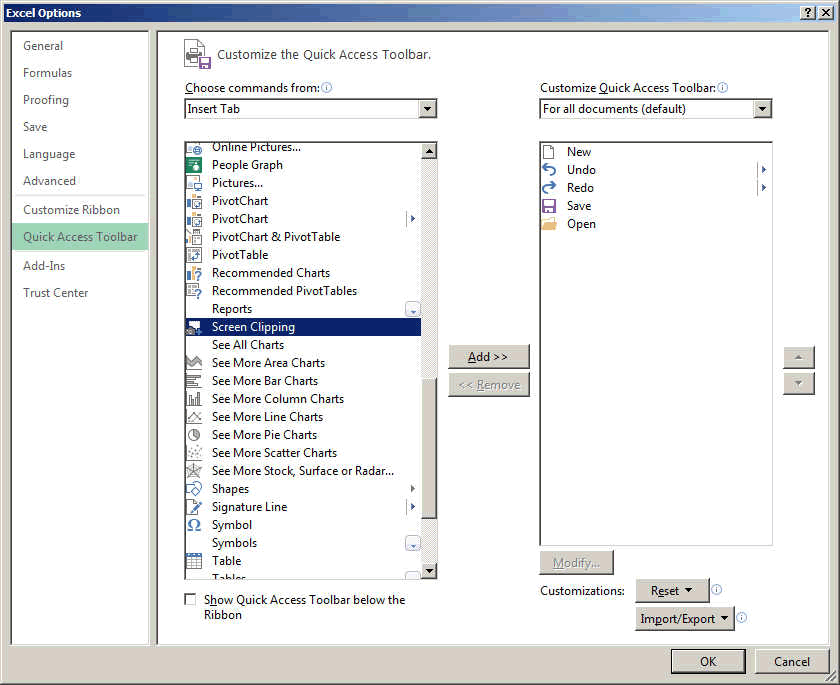Click the Add button to add Screen Clipping
The height and width of the screenshot is (685, 840).
click(x=488, y=357)
